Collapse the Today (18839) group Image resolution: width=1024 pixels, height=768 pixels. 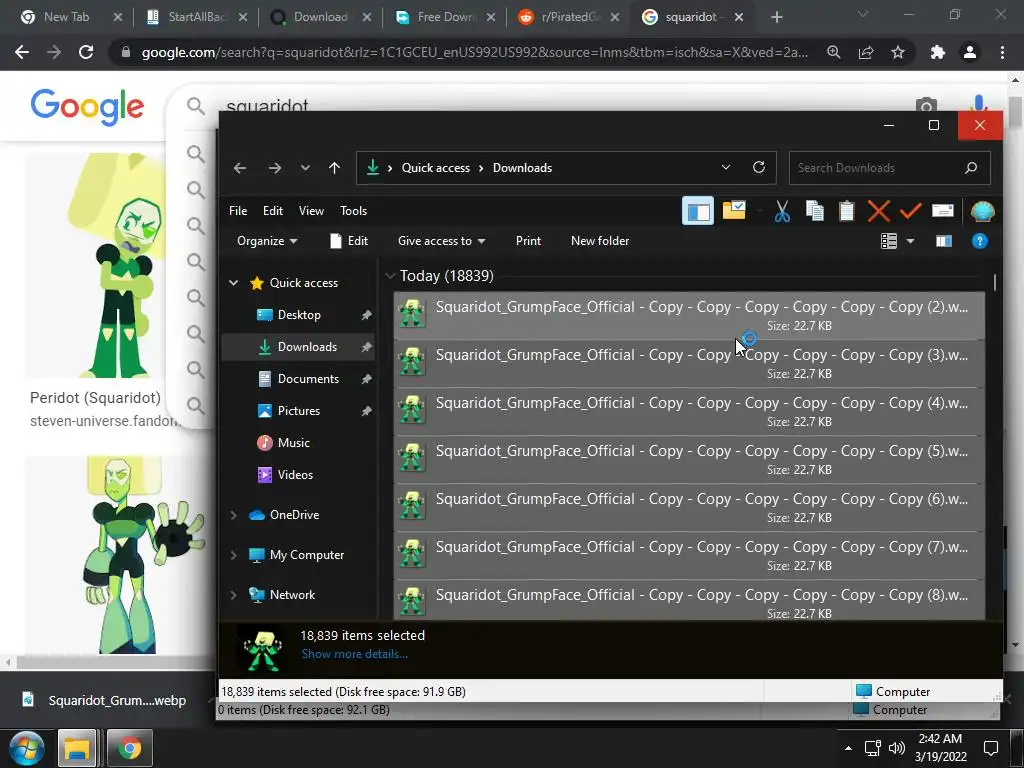[390, 276]
